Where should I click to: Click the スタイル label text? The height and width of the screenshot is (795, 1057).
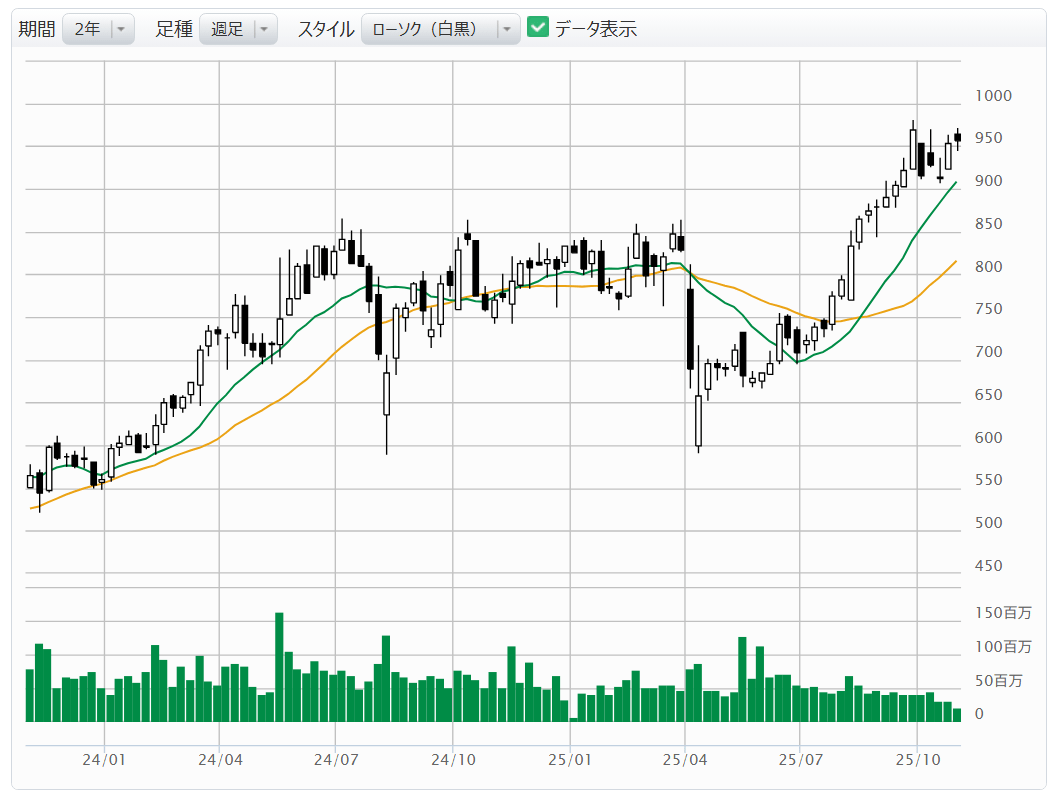[x=325, y=29]
